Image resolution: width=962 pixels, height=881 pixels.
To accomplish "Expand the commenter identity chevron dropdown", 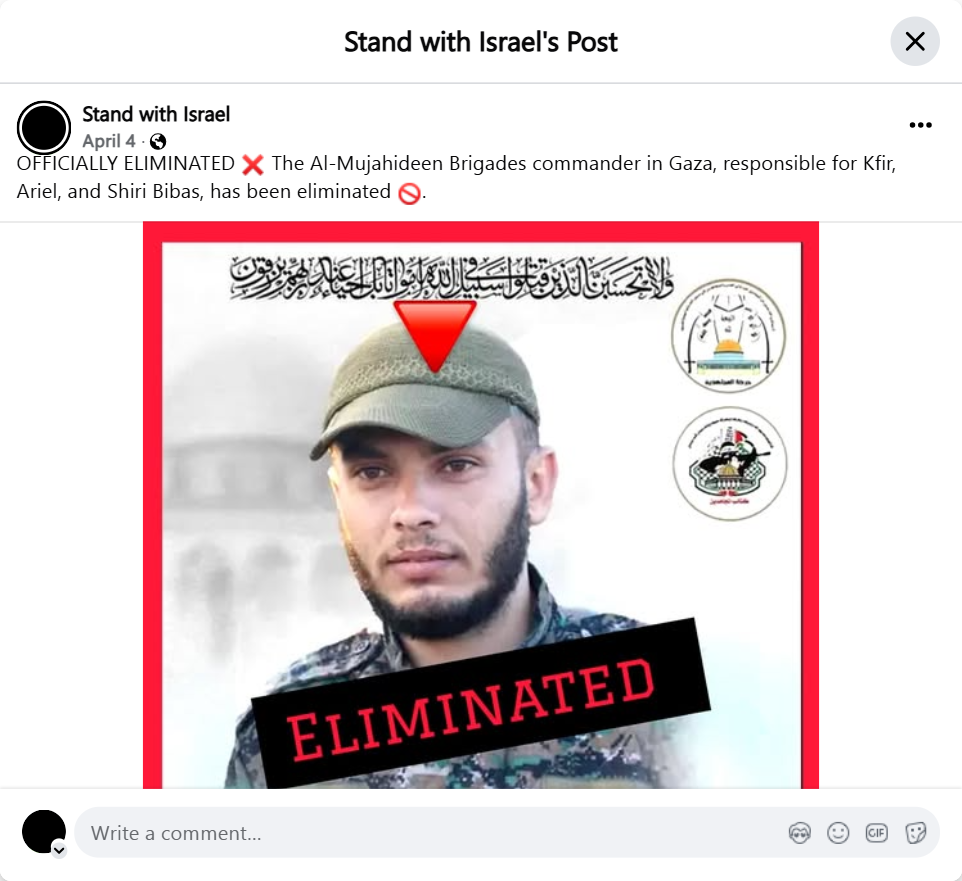I will point(59,850).
